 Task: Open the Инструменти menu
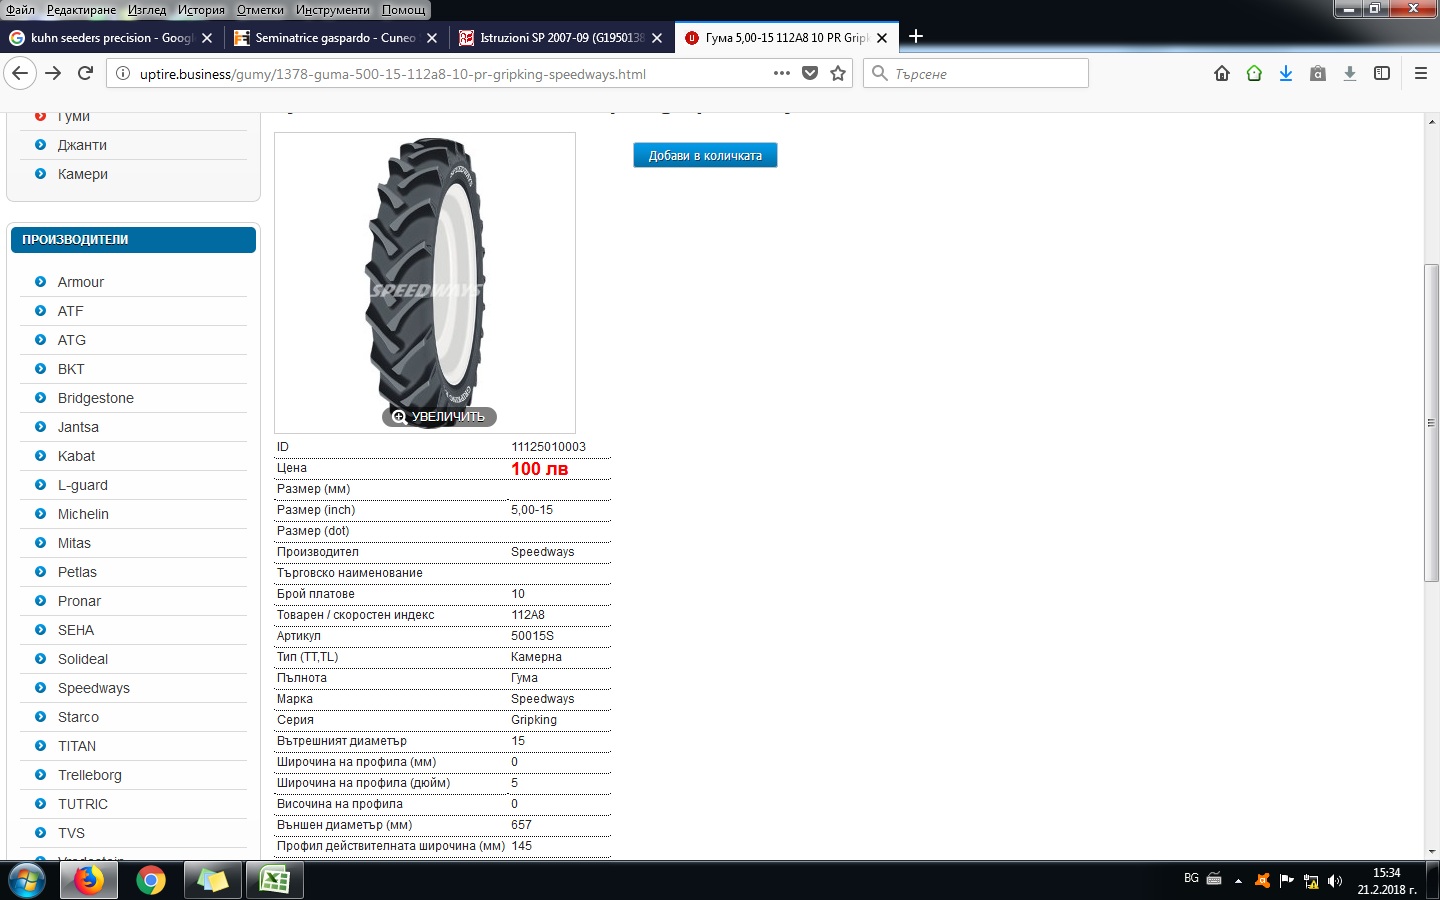click(332, 10)
